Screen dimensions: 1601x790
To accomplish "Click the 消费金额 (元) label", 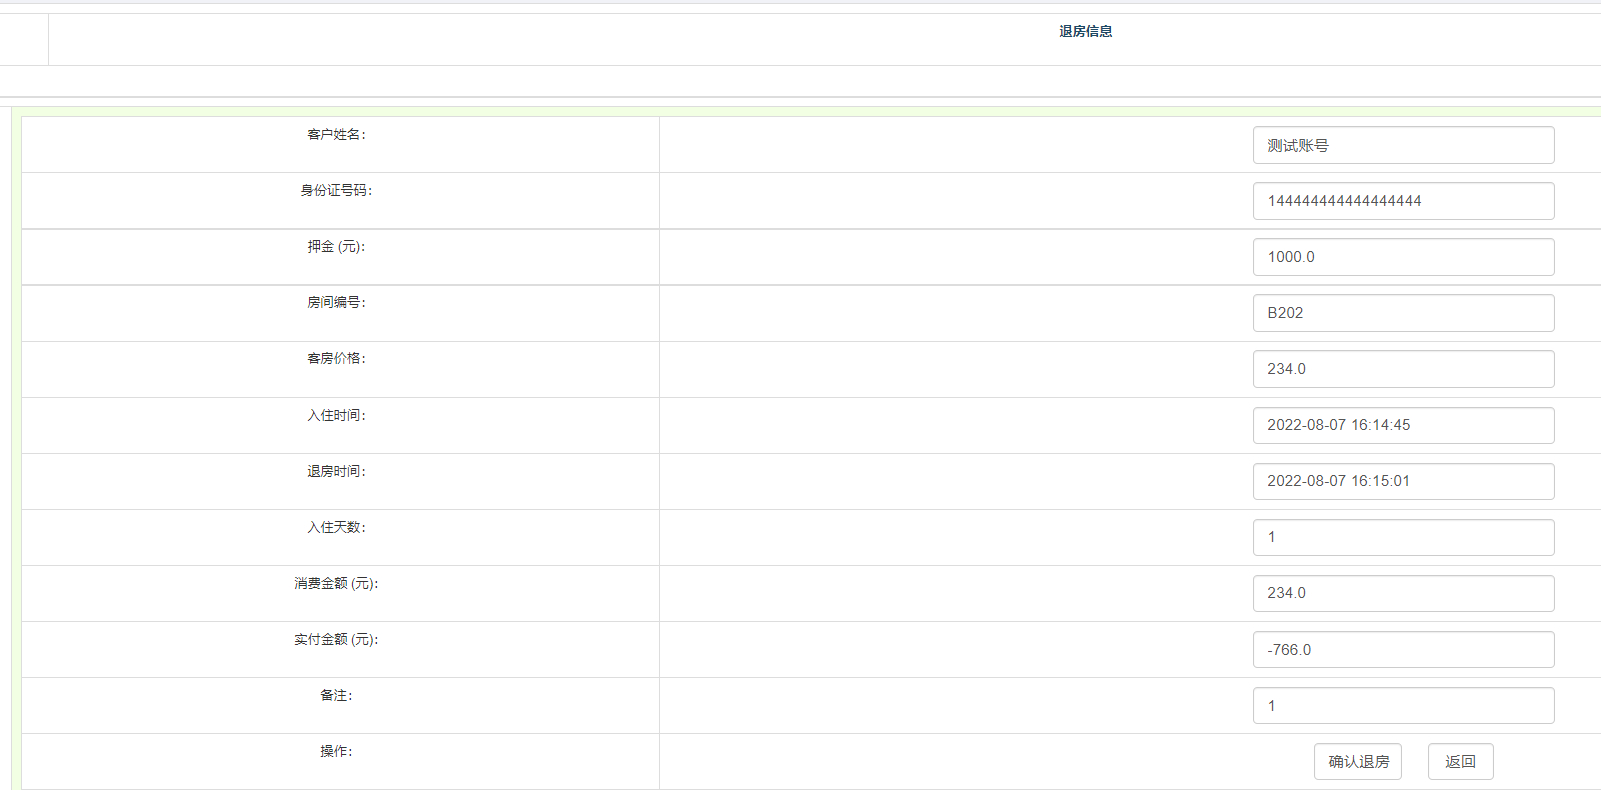I will (337, 583).
